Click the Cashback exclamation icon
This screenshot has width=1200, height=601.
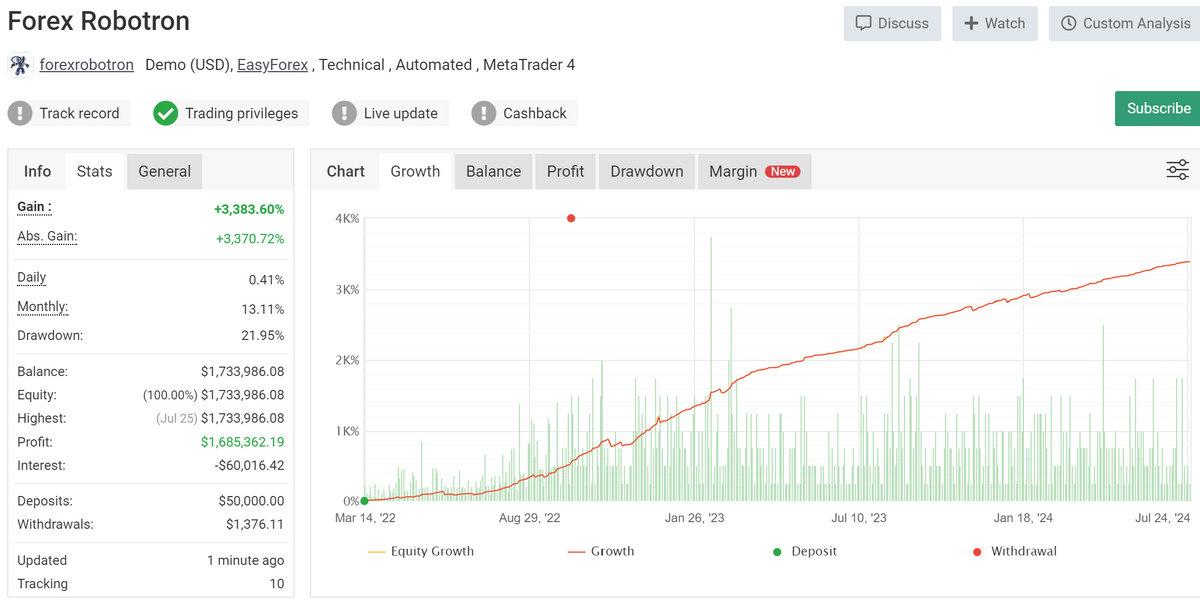(x=484, y=113)
